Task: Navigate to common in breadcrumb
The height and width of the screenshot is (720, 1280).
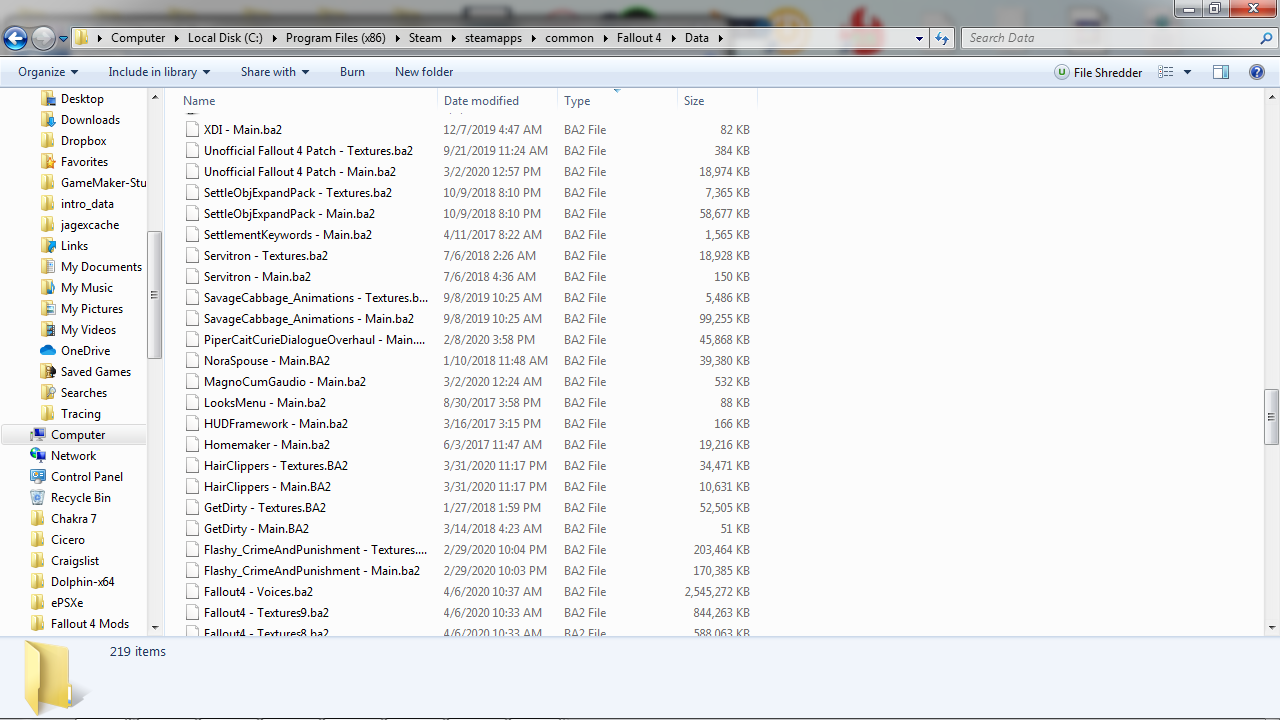Action: [x=570, y=38]
